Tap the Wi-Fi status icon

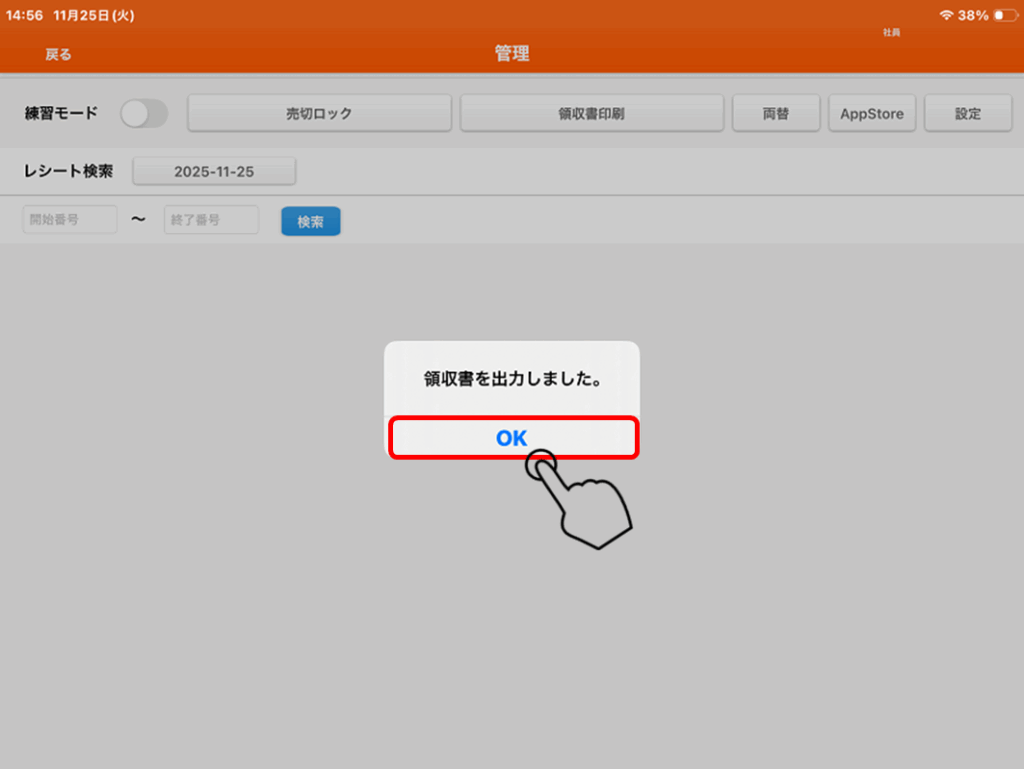coord(946,15)
